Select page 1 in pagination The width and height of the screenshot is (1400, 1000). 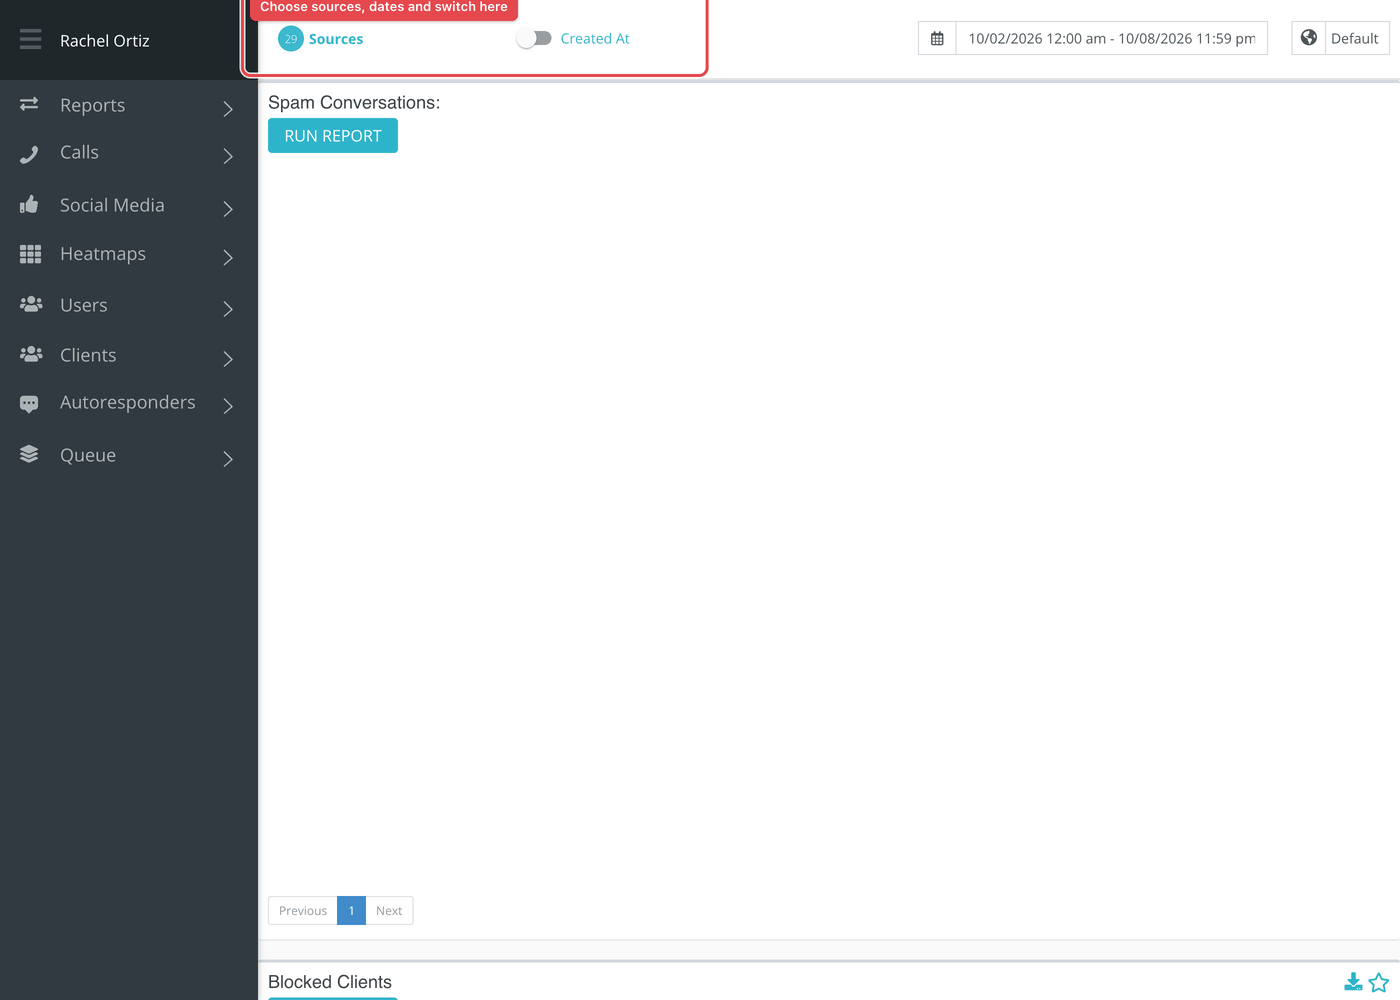coord(351,911)
